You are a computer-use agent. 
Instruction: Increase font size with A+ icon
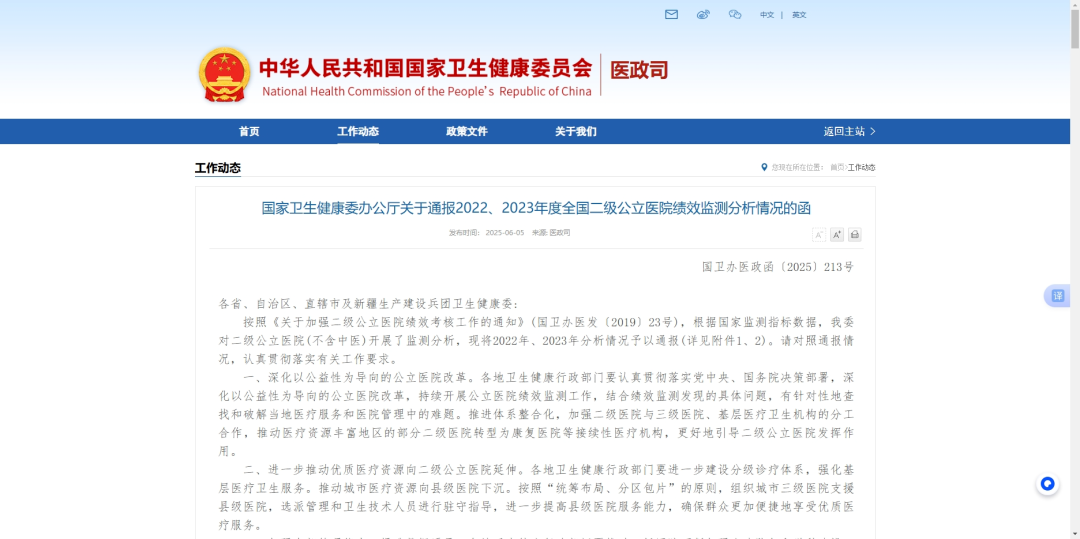837,235
